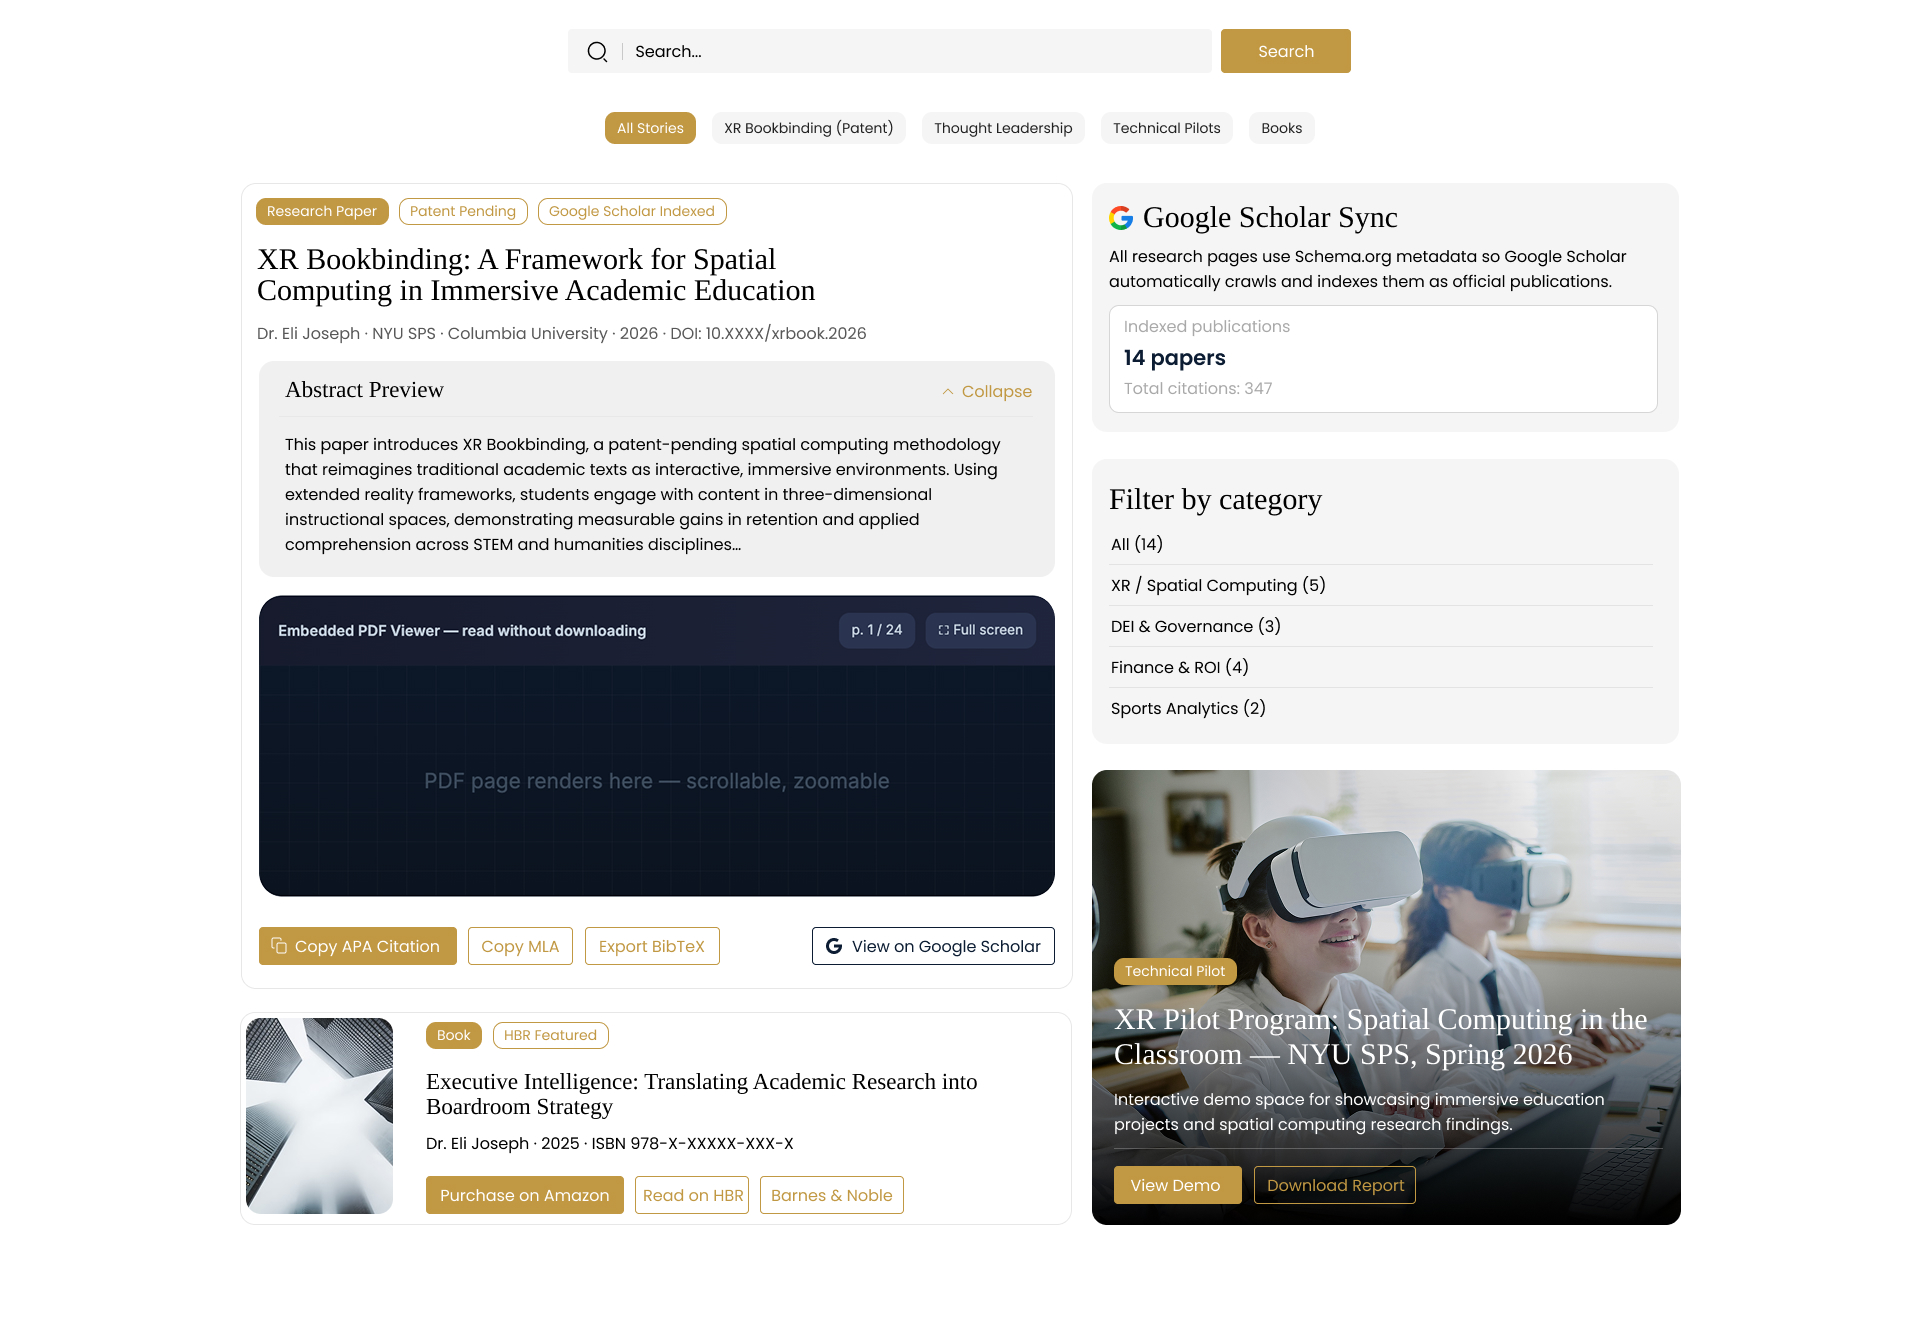Click View Demo button

[x=1177, y=1185]
